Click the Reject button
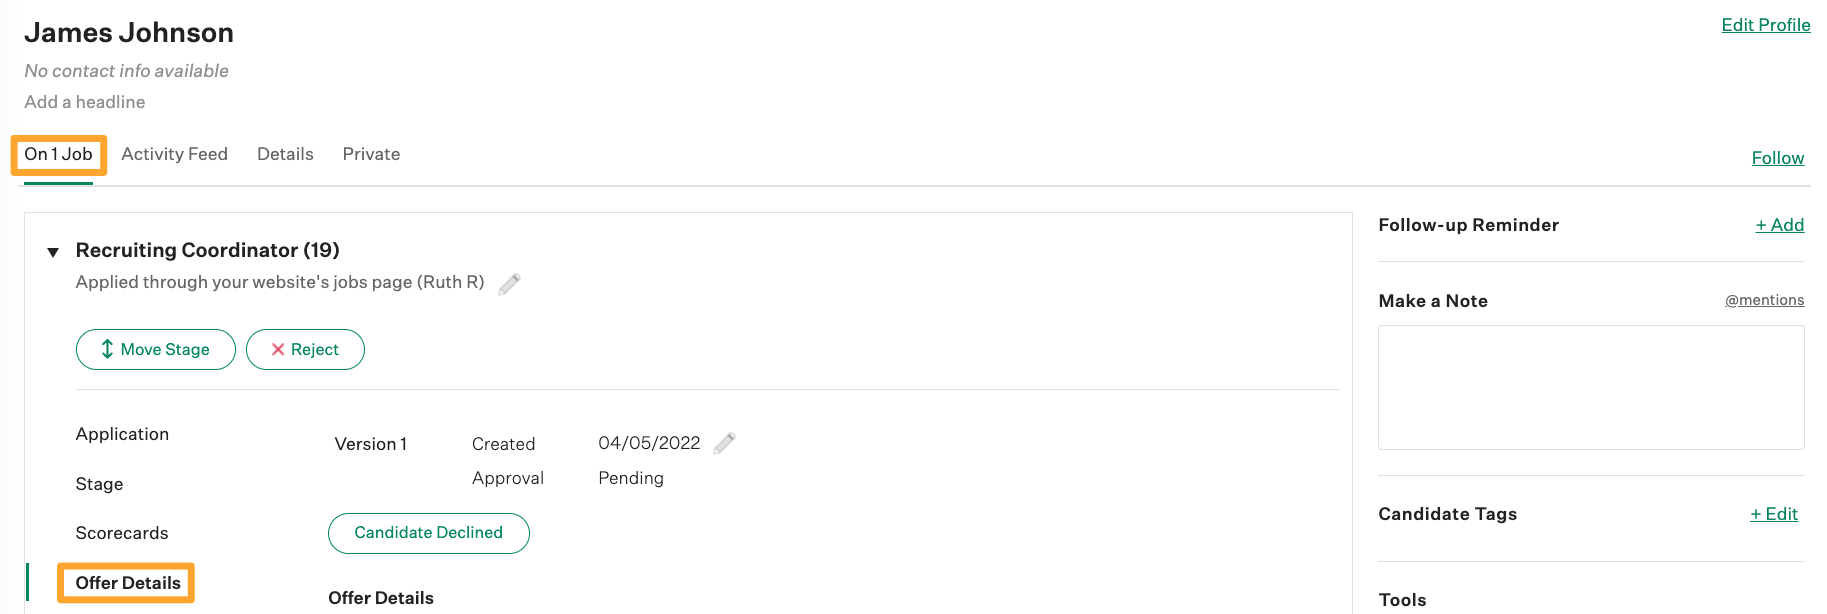Viewport: 1827px width, 614px height. [305, 349]
